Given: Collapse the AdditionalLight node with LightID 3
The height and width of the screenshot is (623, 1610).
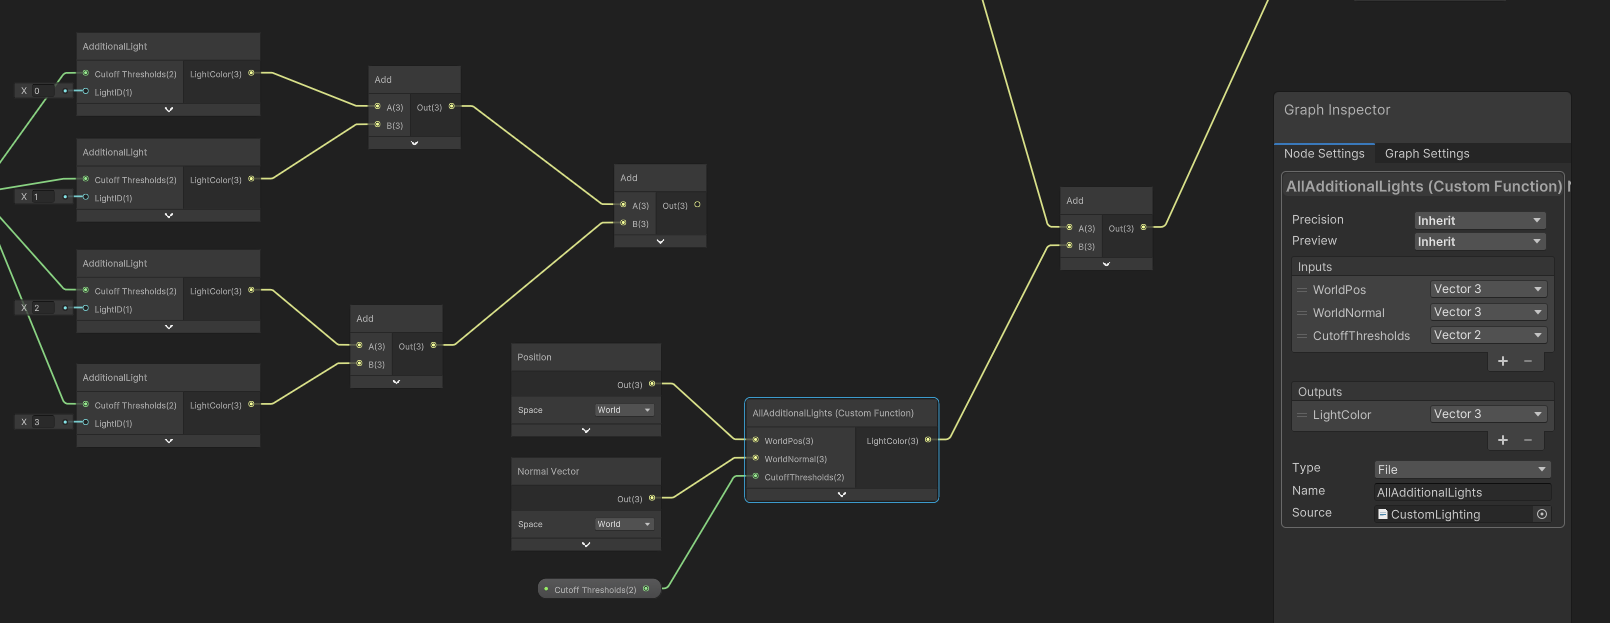Looking at the screenshot, I should (168, 440).
